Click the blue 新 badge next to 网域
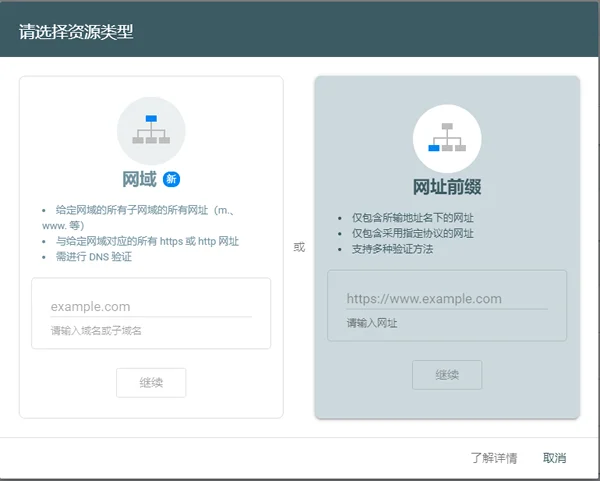 point(171,179)
